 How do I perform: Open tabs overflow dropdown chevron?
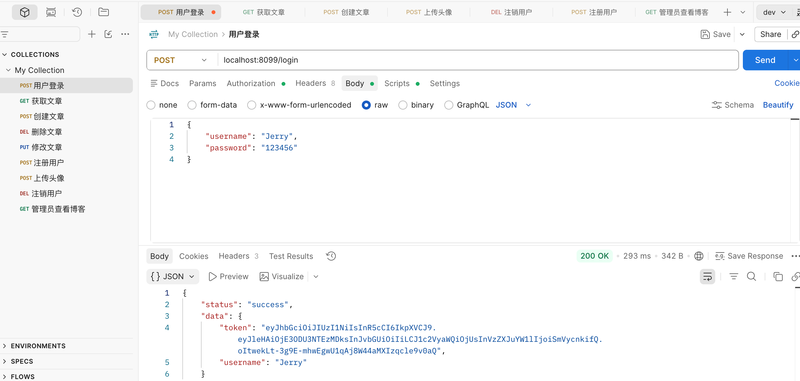(x=742, y=12)
